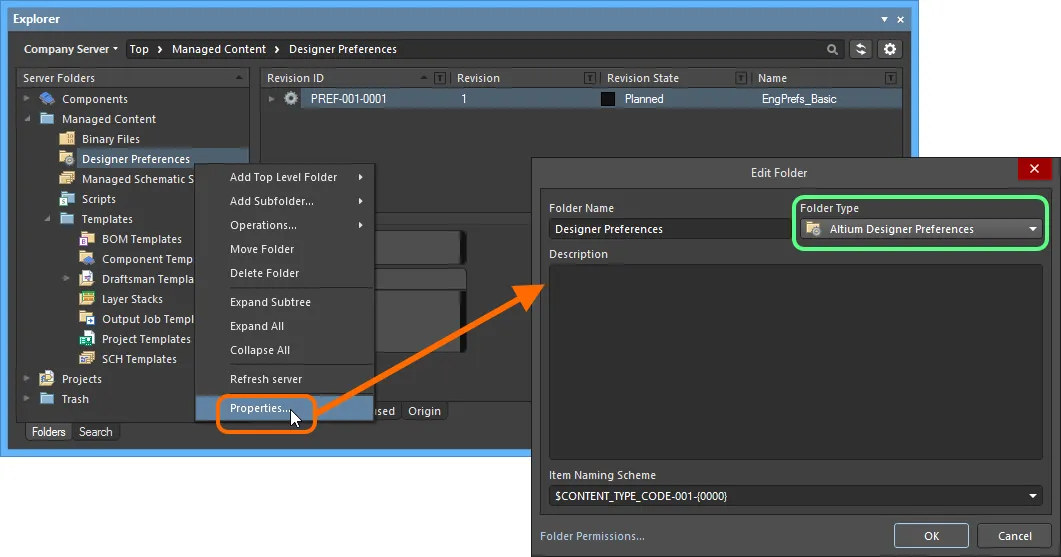This screenshot has width=1061, height=557.
Task: Click the Revision column filter icon
Action: (x=590, y=79)
